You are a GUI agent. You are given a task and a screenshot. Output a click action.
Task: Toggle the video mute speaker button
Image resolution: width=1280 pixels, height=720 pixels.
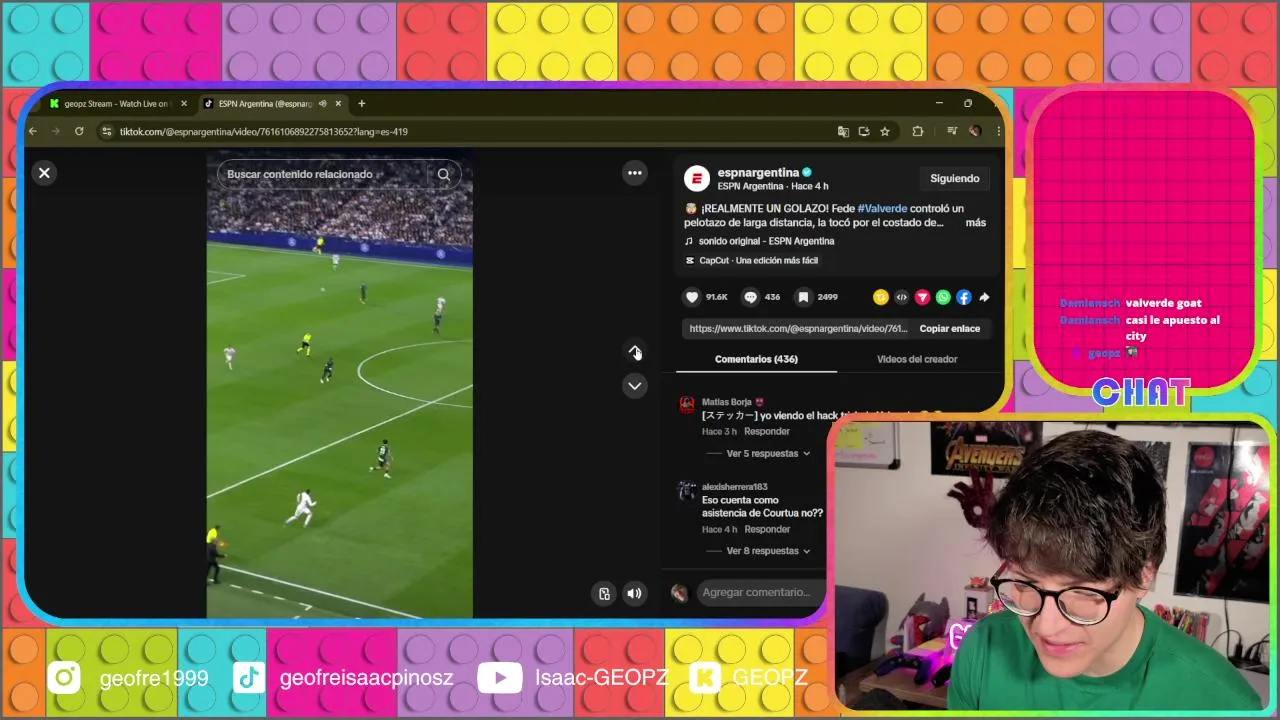[634, 593]
